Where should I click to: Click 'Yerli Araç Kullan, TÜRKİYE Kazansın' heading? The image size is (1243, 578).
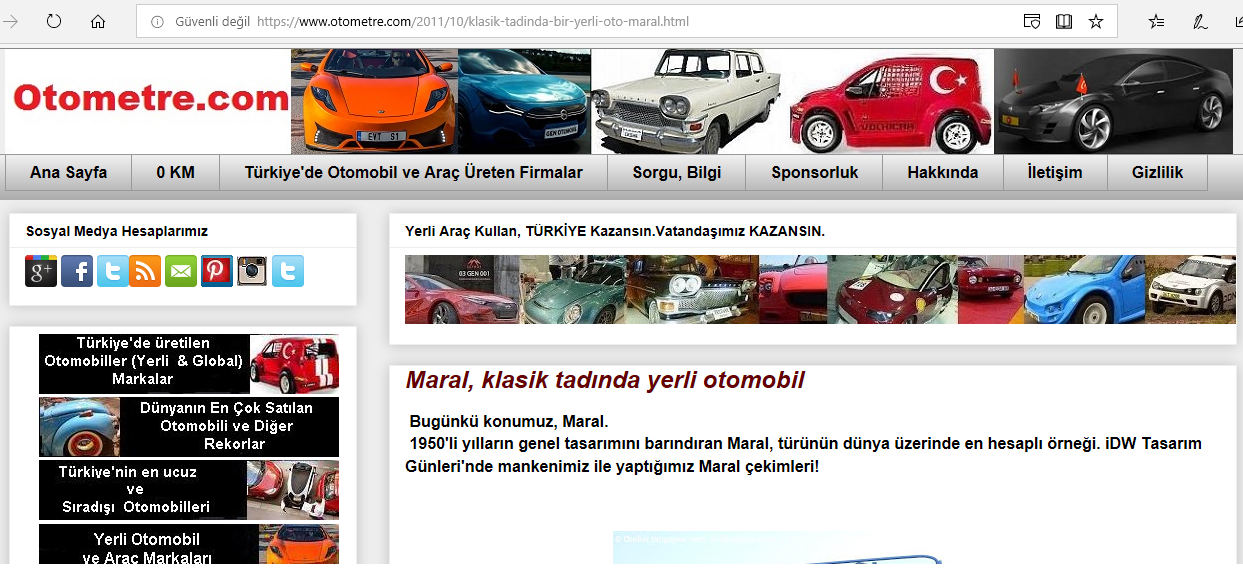(615, 231)
